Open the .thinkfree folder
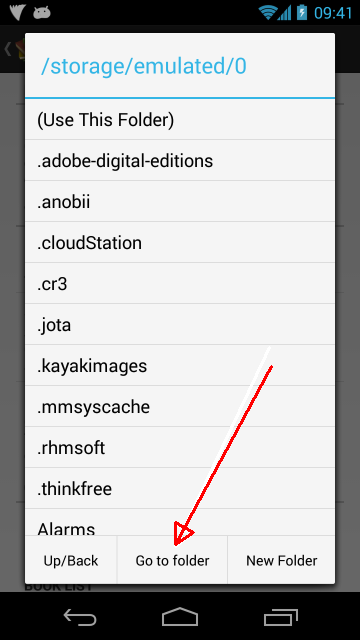360x640 pixels. point(180,489)
